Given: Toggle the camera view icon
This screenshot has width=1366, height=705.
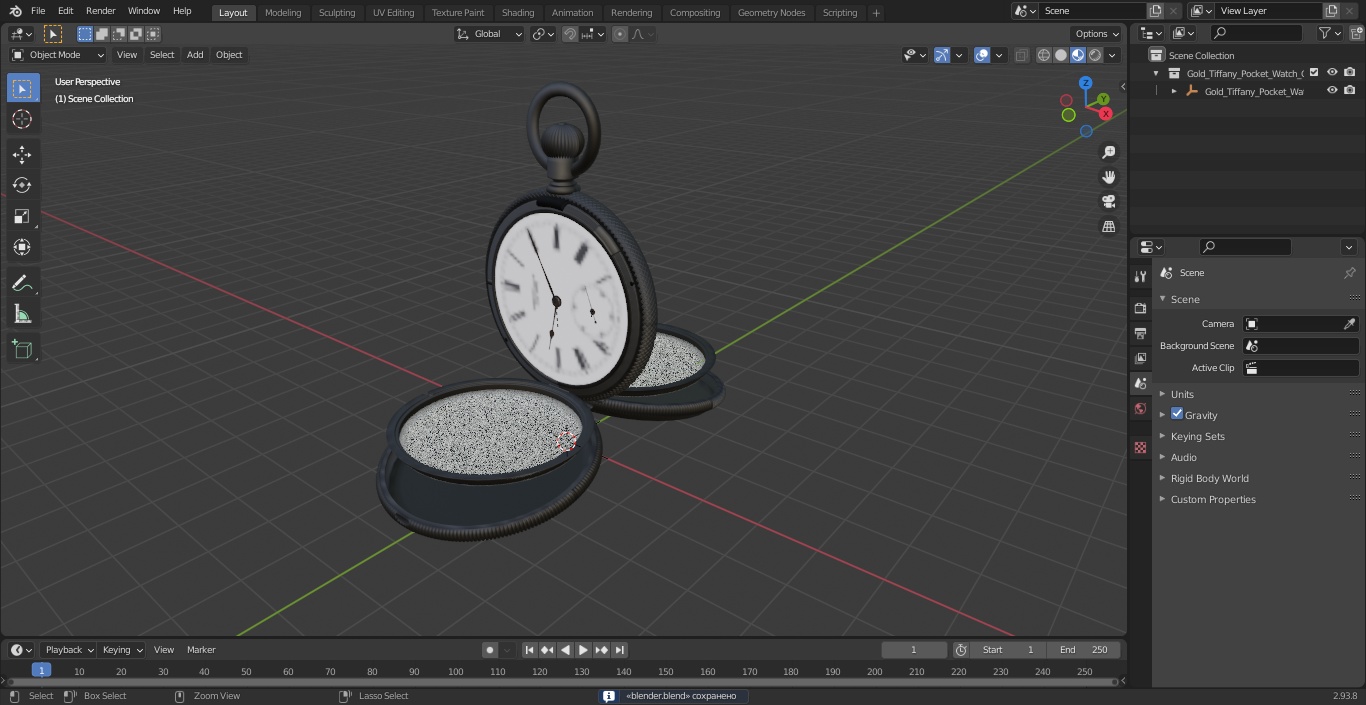Looking at the screenshot, I should tap(1108, 202).
